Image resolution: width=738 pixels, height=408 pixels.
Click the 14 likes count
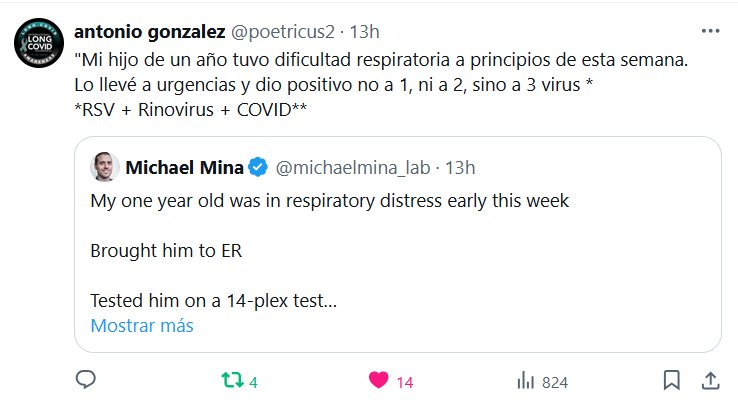coord(405,382)
